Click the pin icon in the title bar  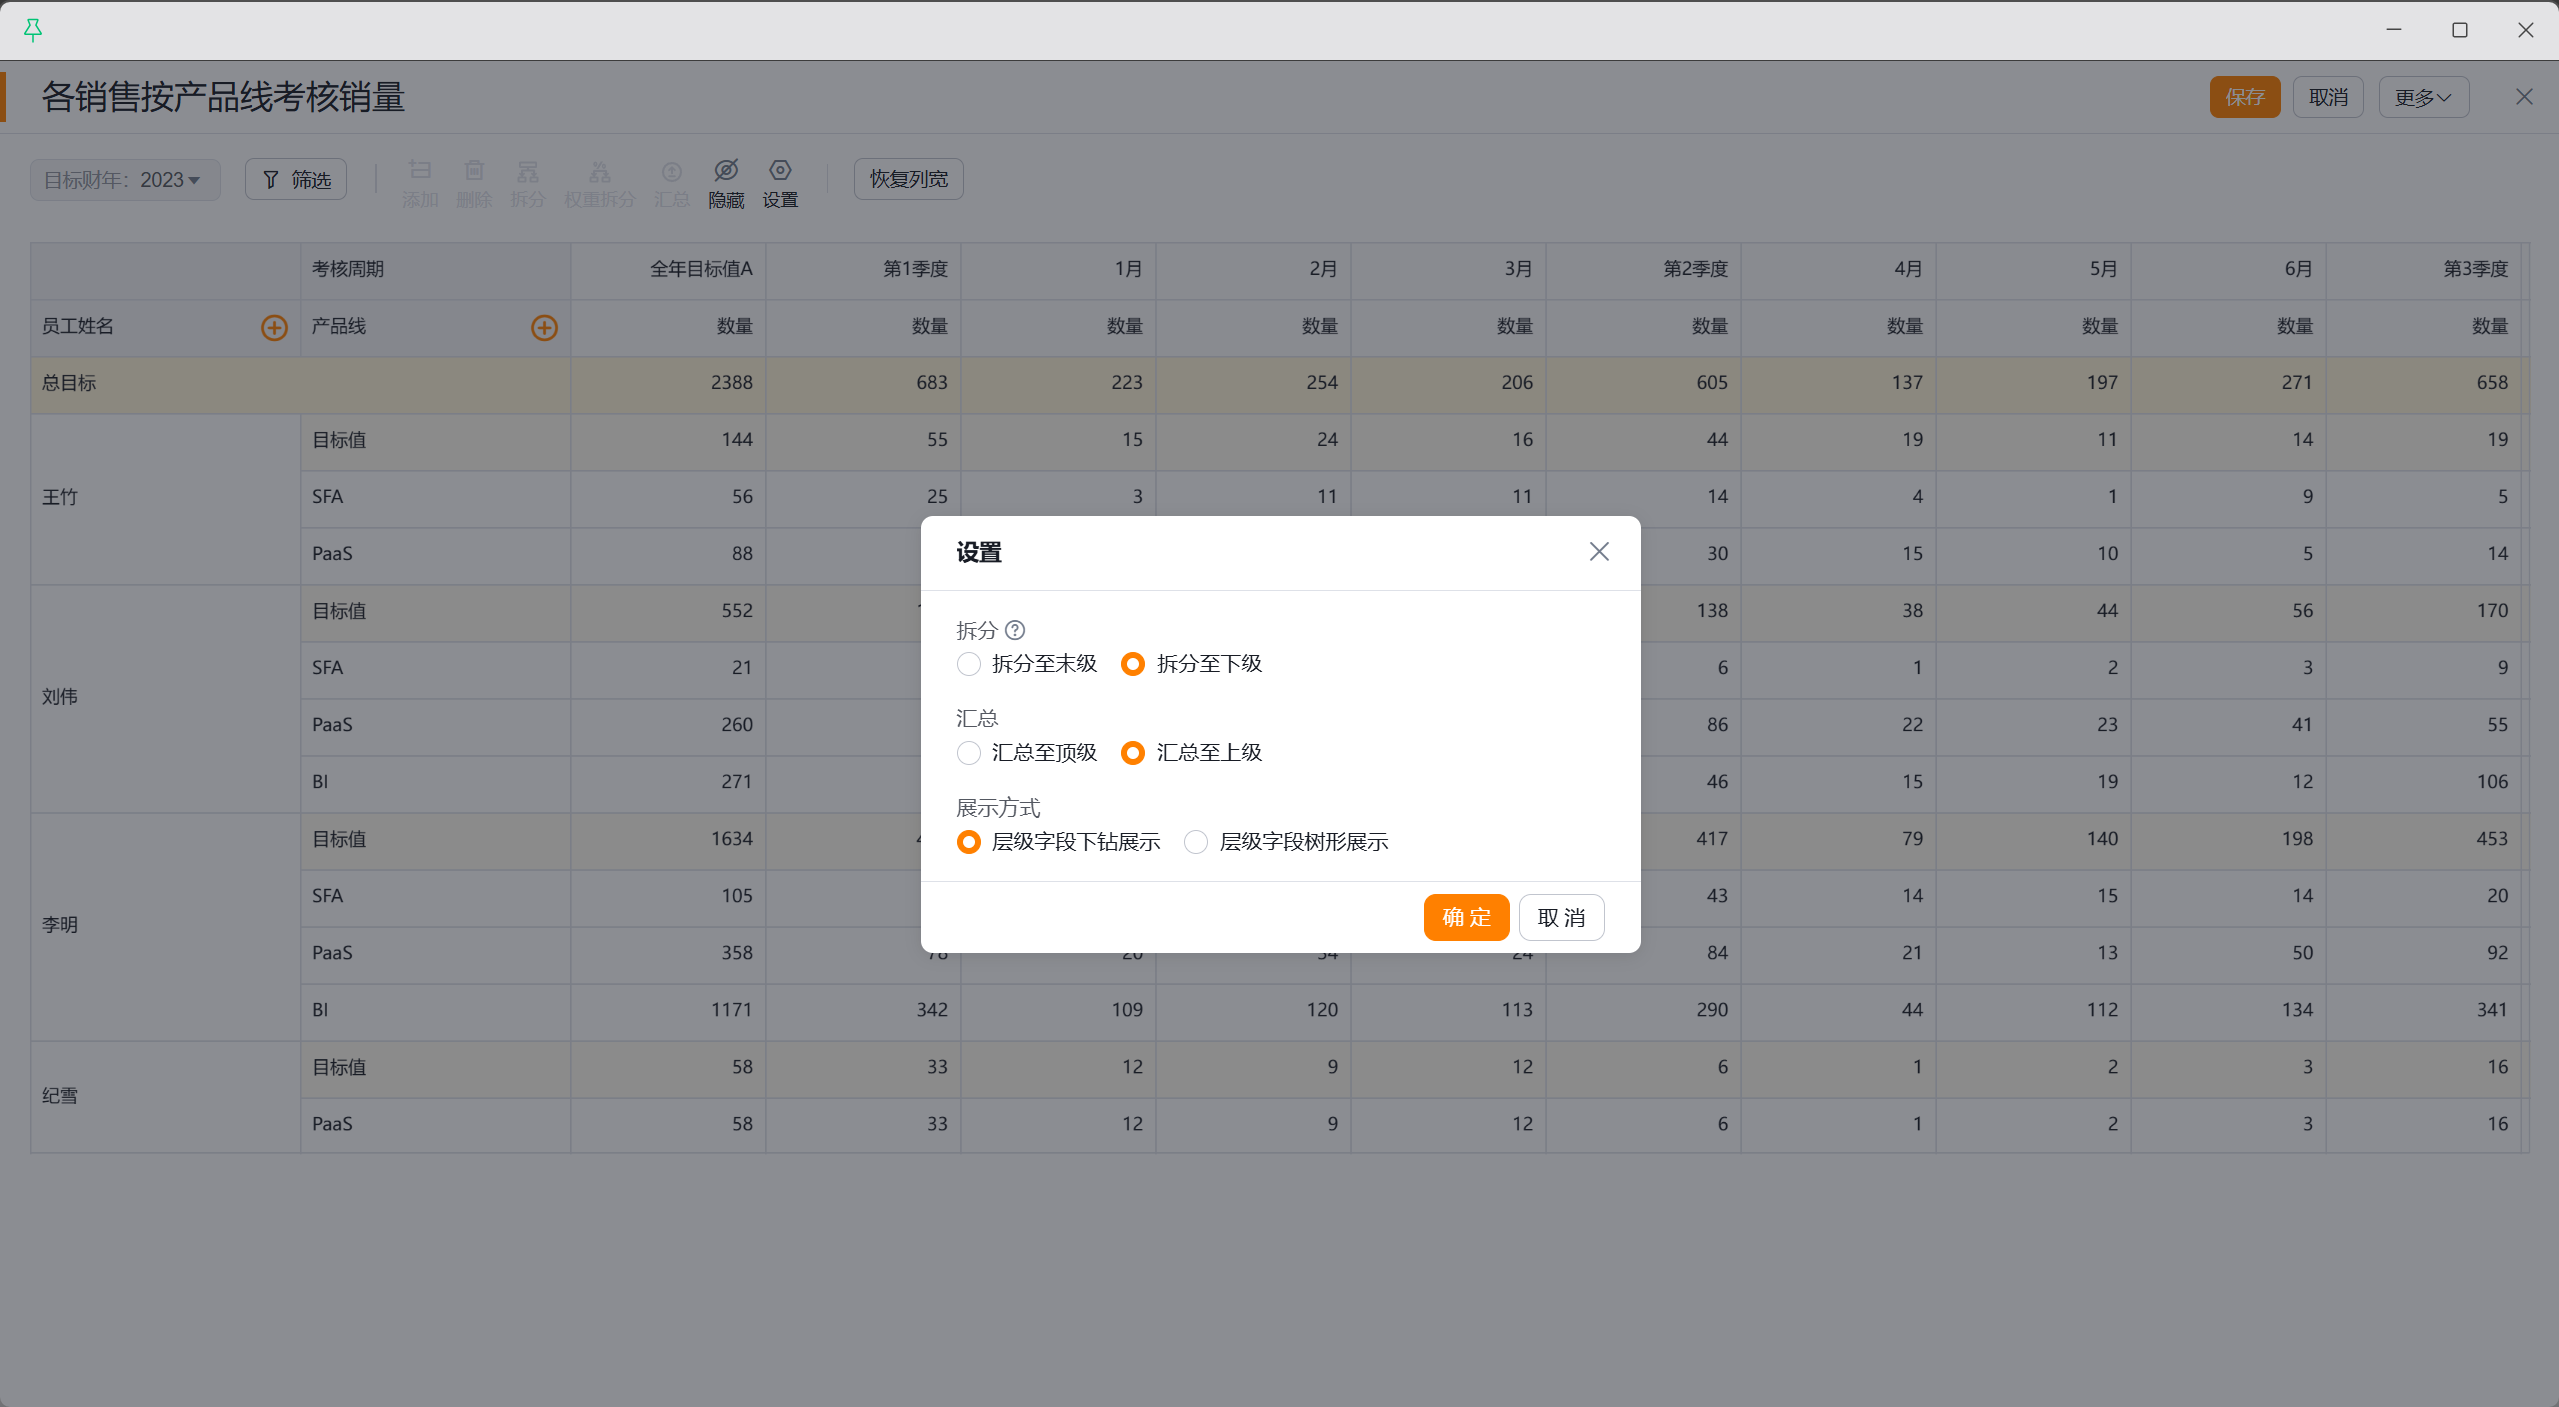click(x=33, y=30)
